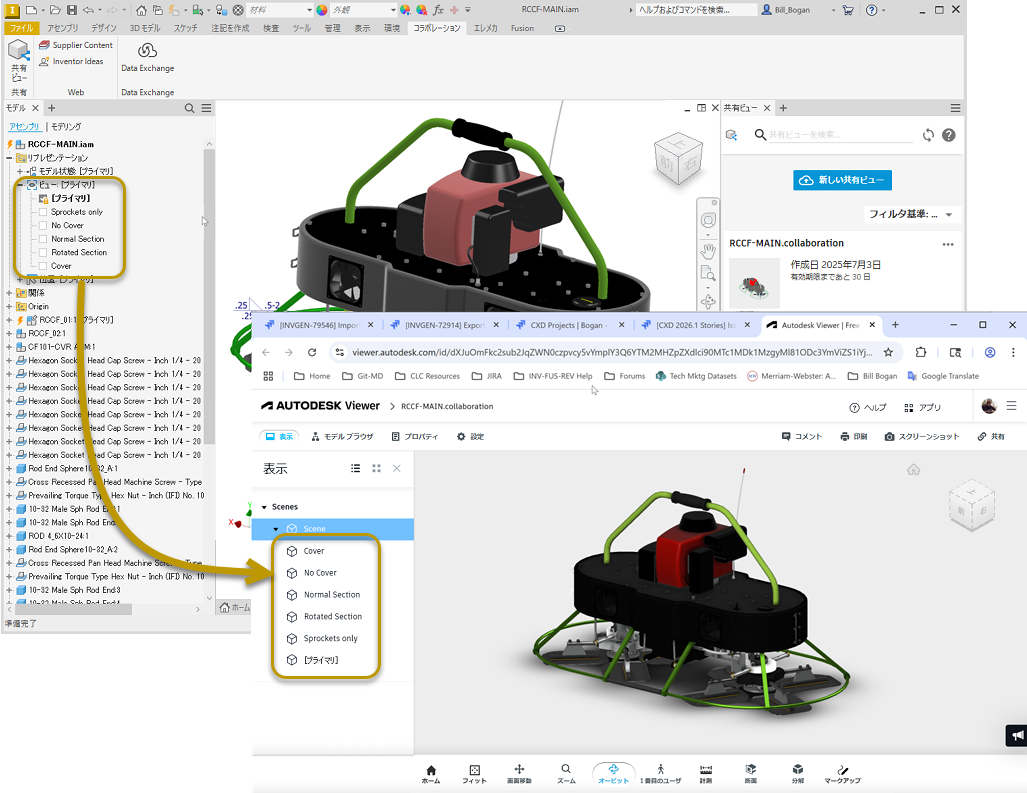Click the shared view ribbon button
The height and width of the screenshot is (793, 1027).
[x=18, y=60]
